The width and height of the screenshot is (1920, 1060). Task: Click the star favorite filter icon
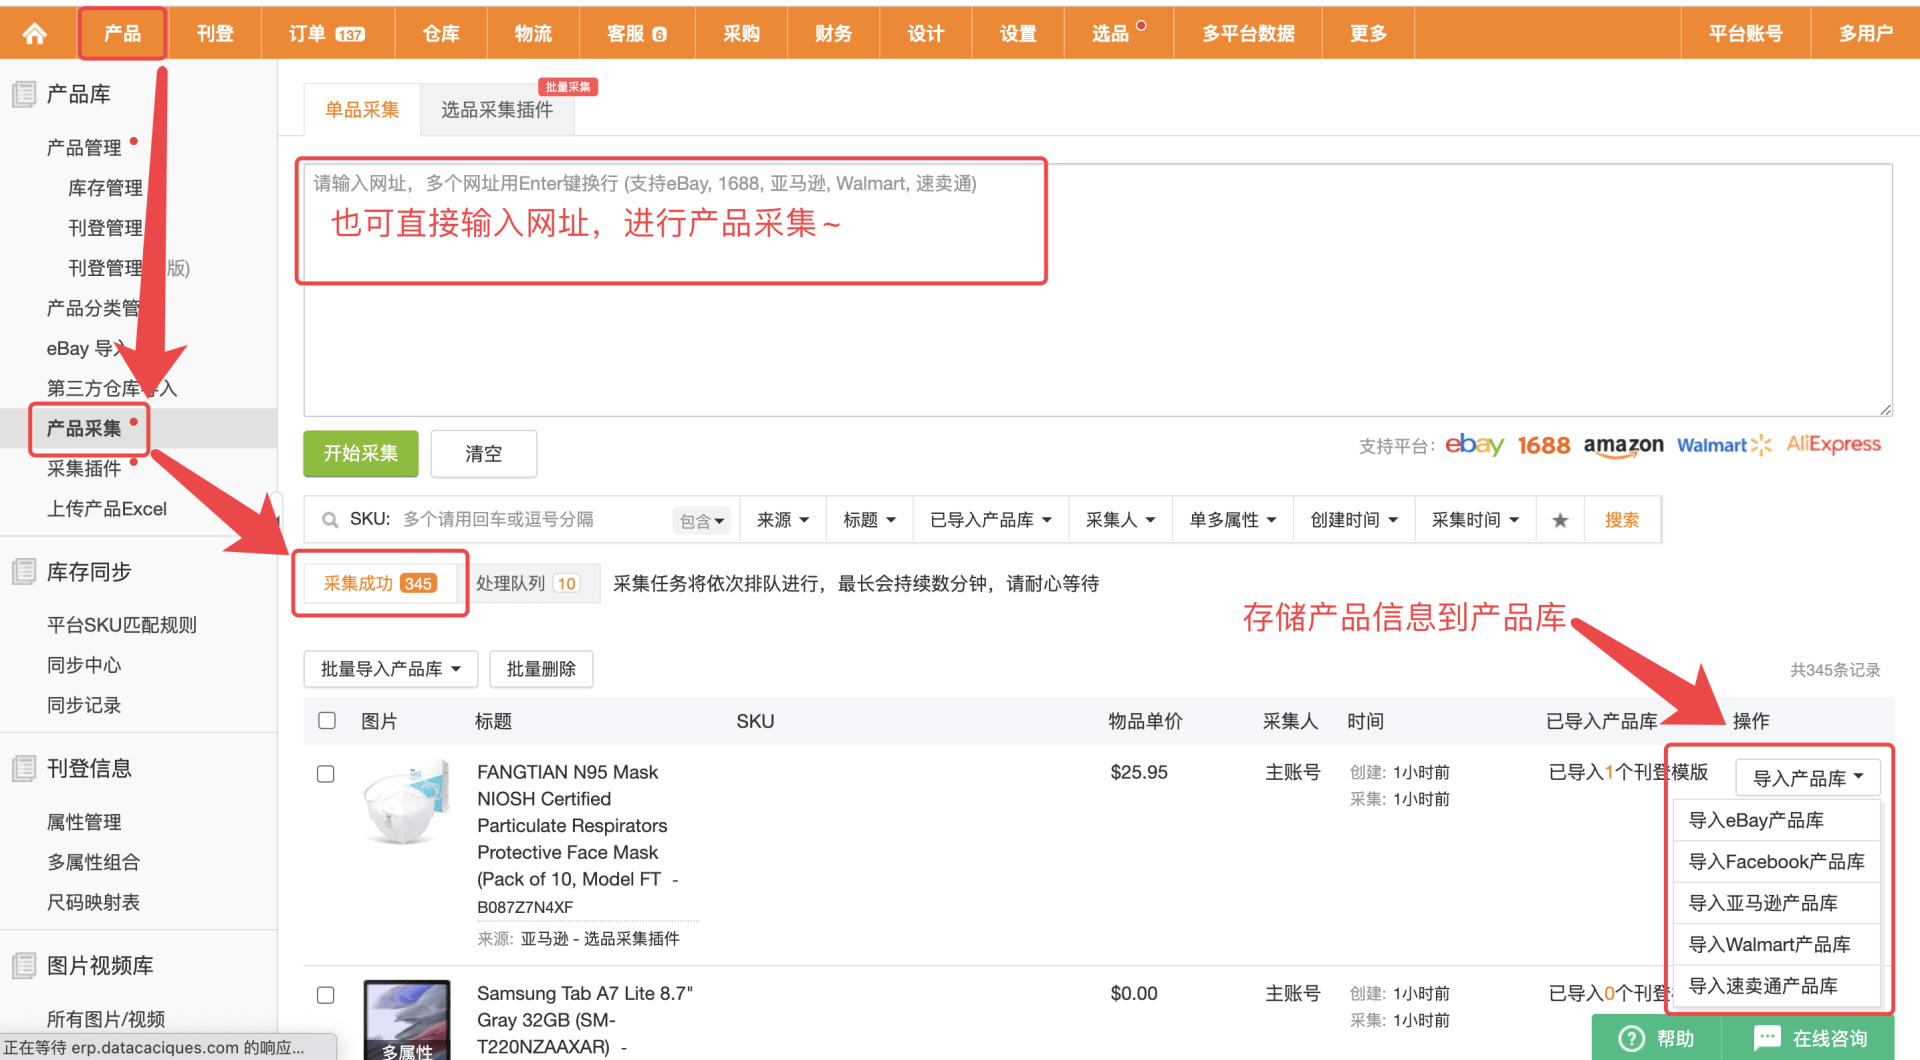(x=1560, y=520)
